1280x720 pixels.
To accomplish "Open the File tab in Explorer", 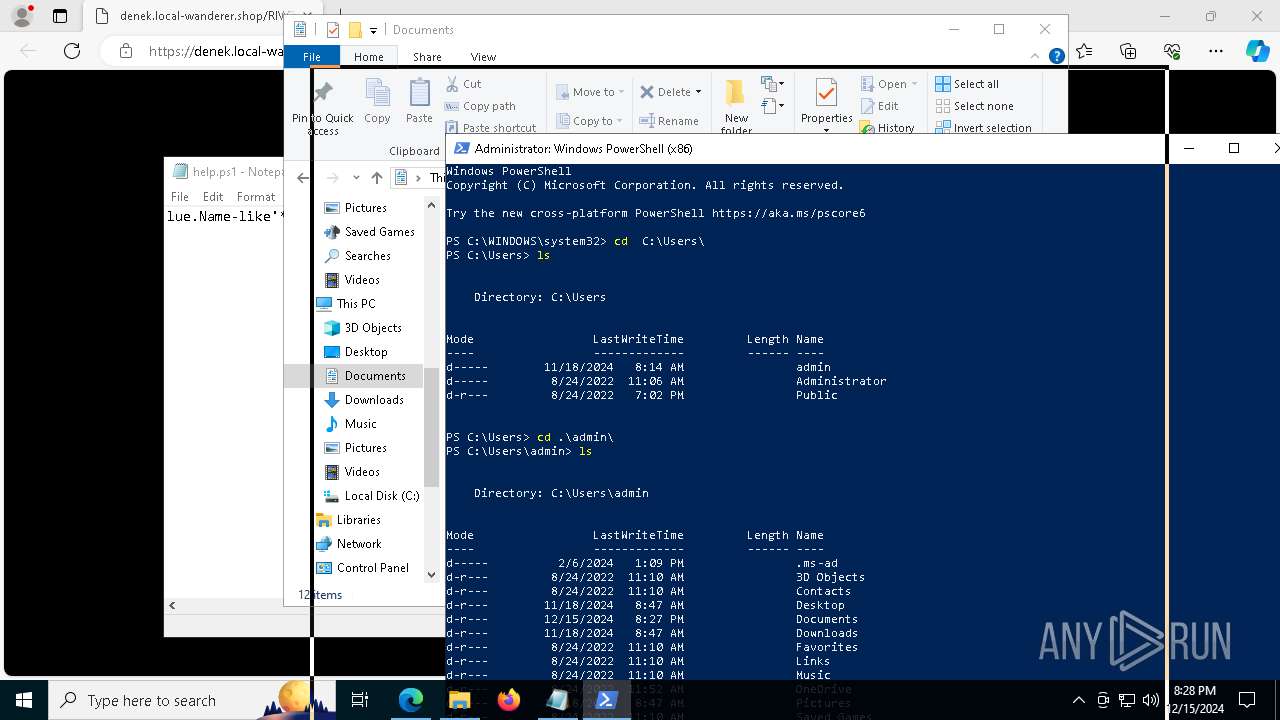I will click(312, 57).
